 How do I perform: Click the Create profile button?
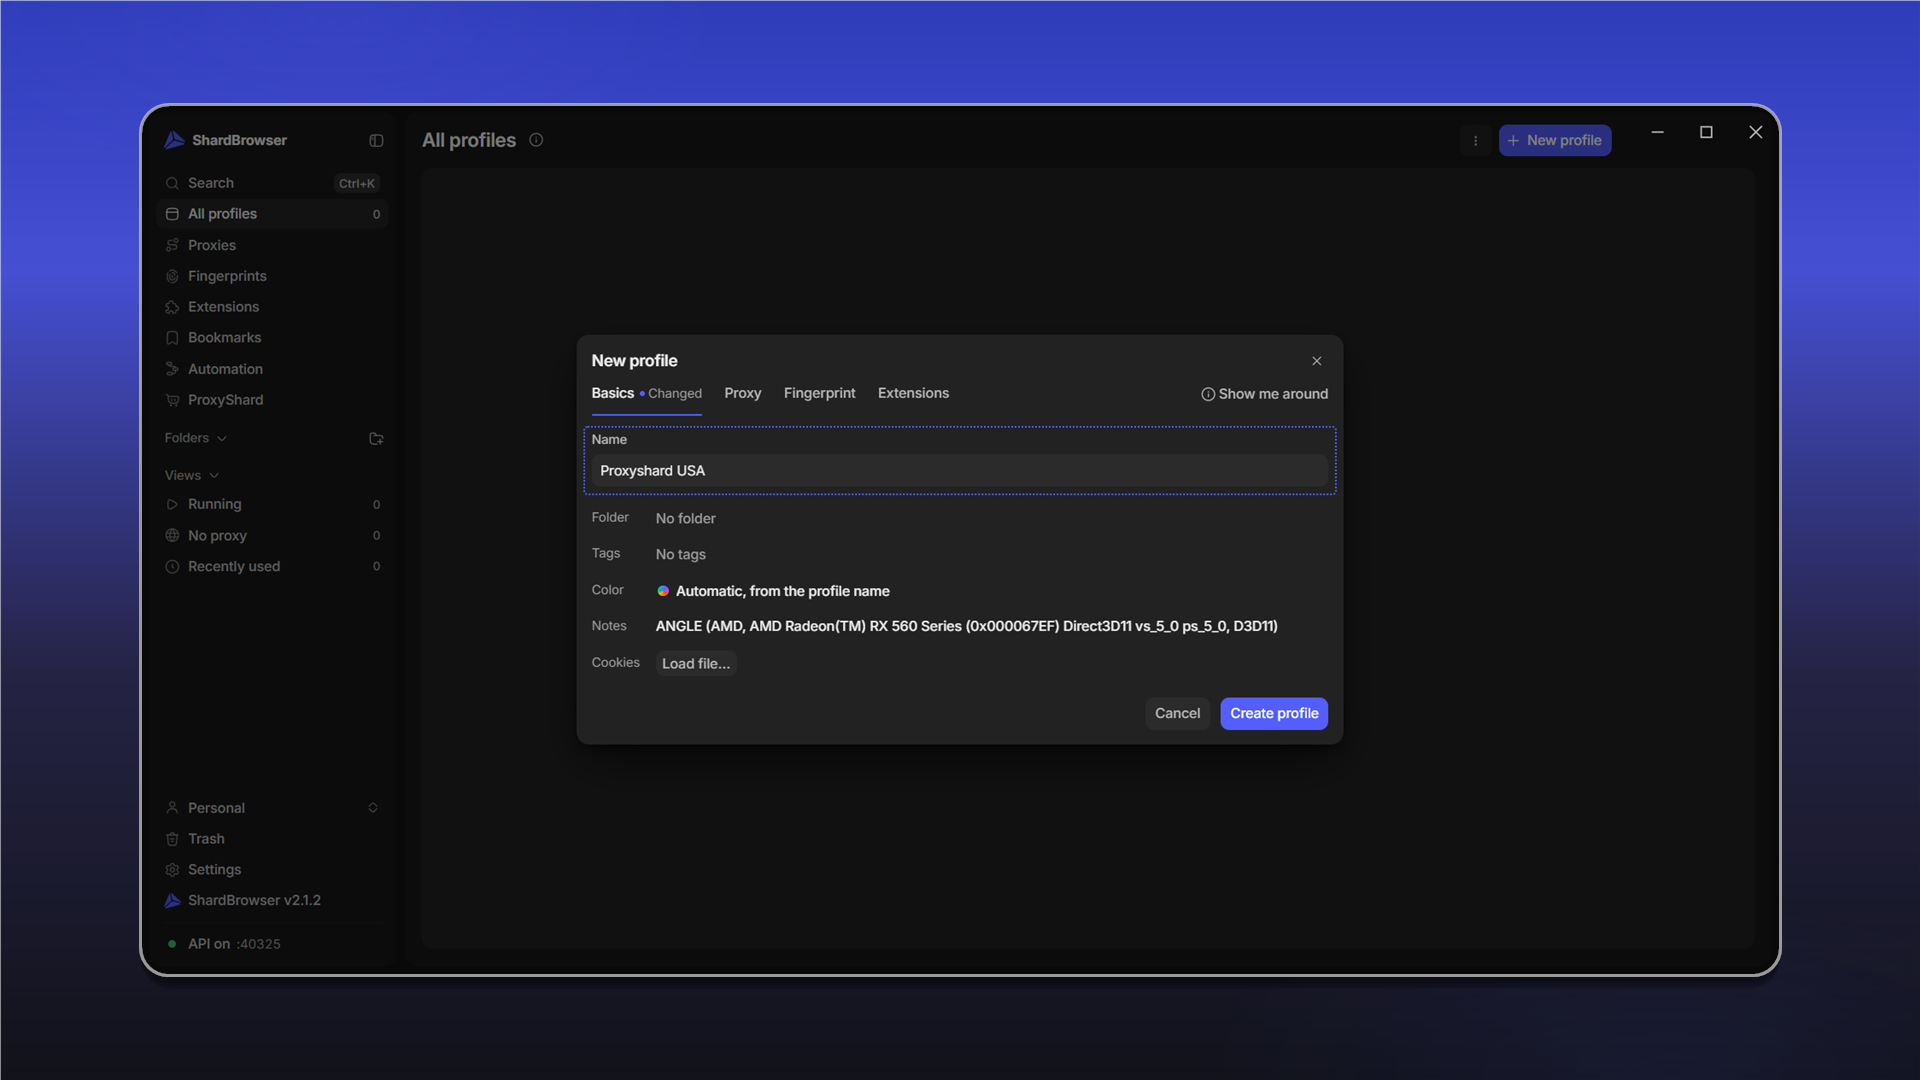click(1274, 714)
